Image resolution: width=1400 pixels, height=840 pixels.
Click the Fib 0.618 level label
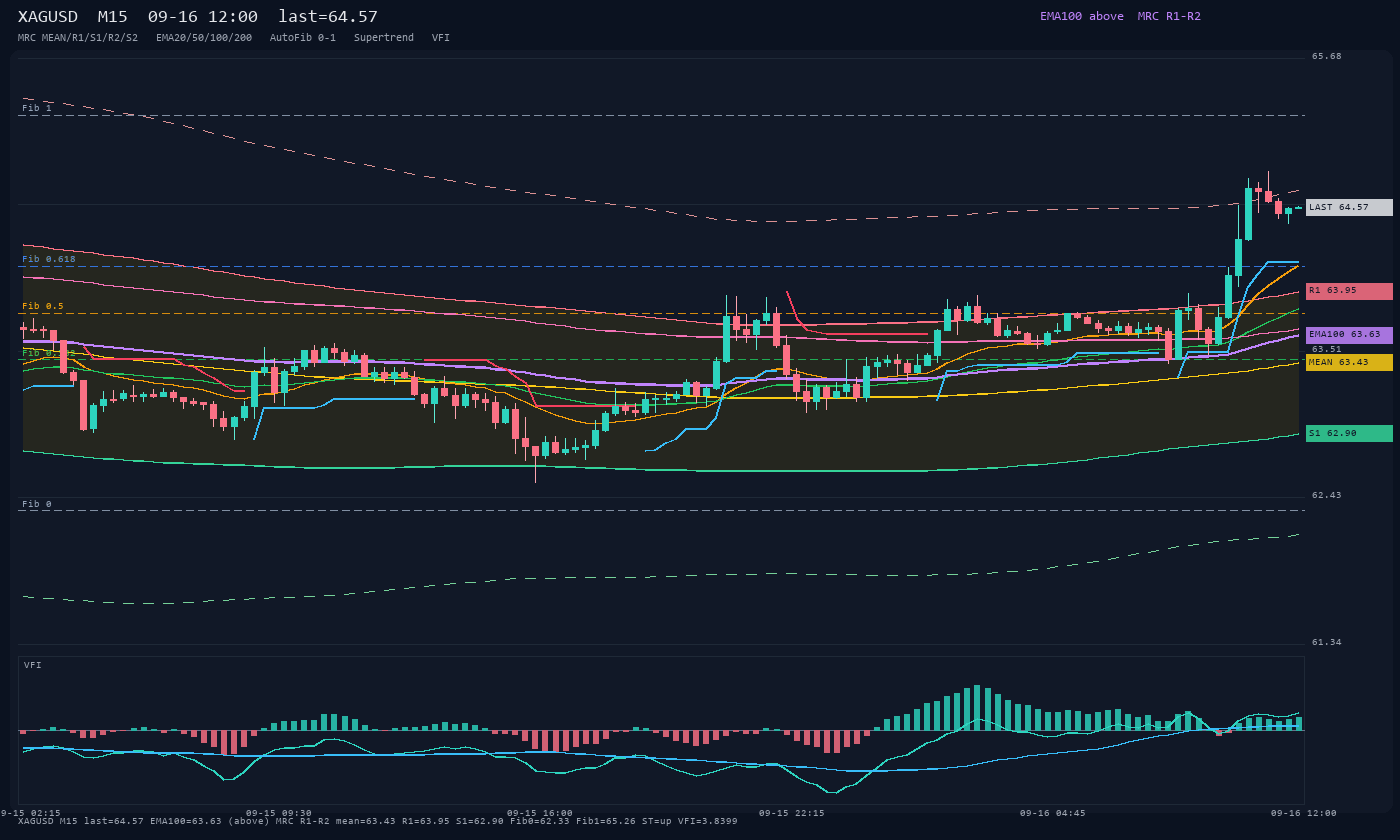pos(49,259)
